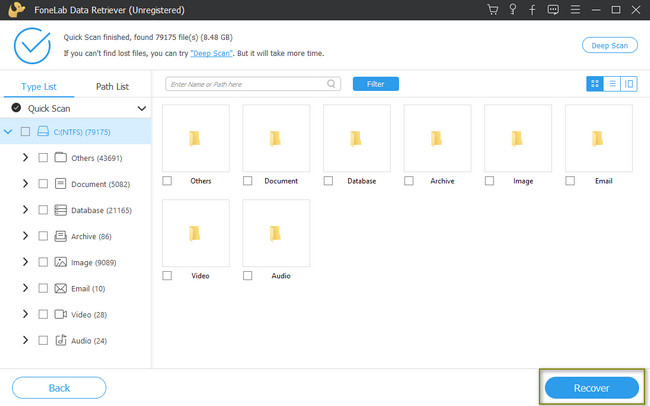The image size is (650, 406).
Task: Open the Filter options
Action: [x=376, y=84]
